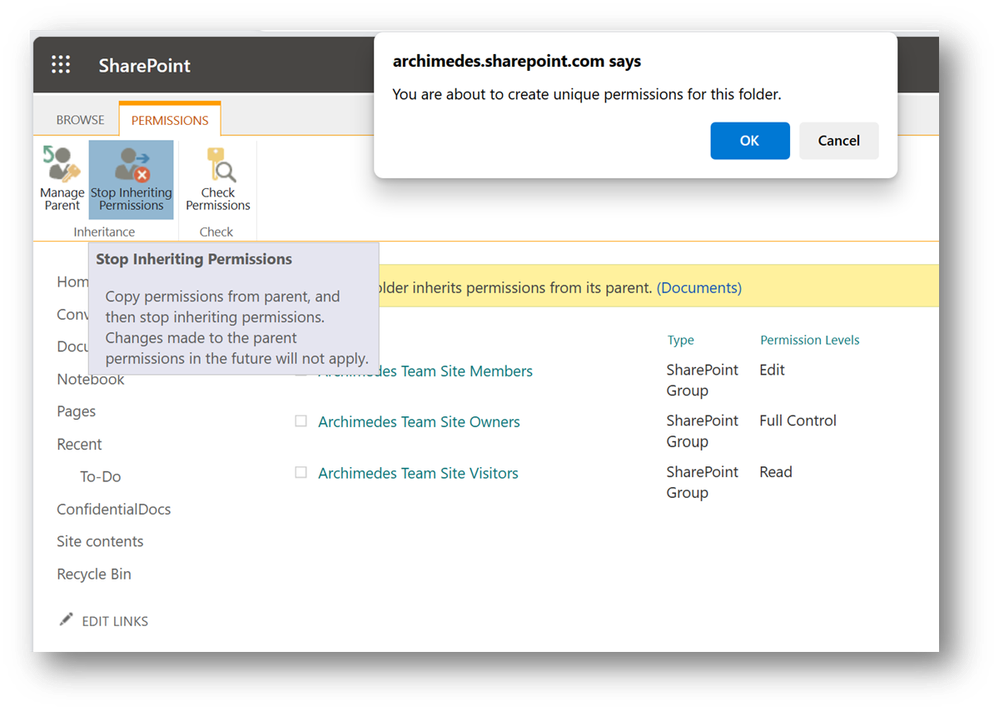Click the Read permission level text

click(x=775, y=472)
